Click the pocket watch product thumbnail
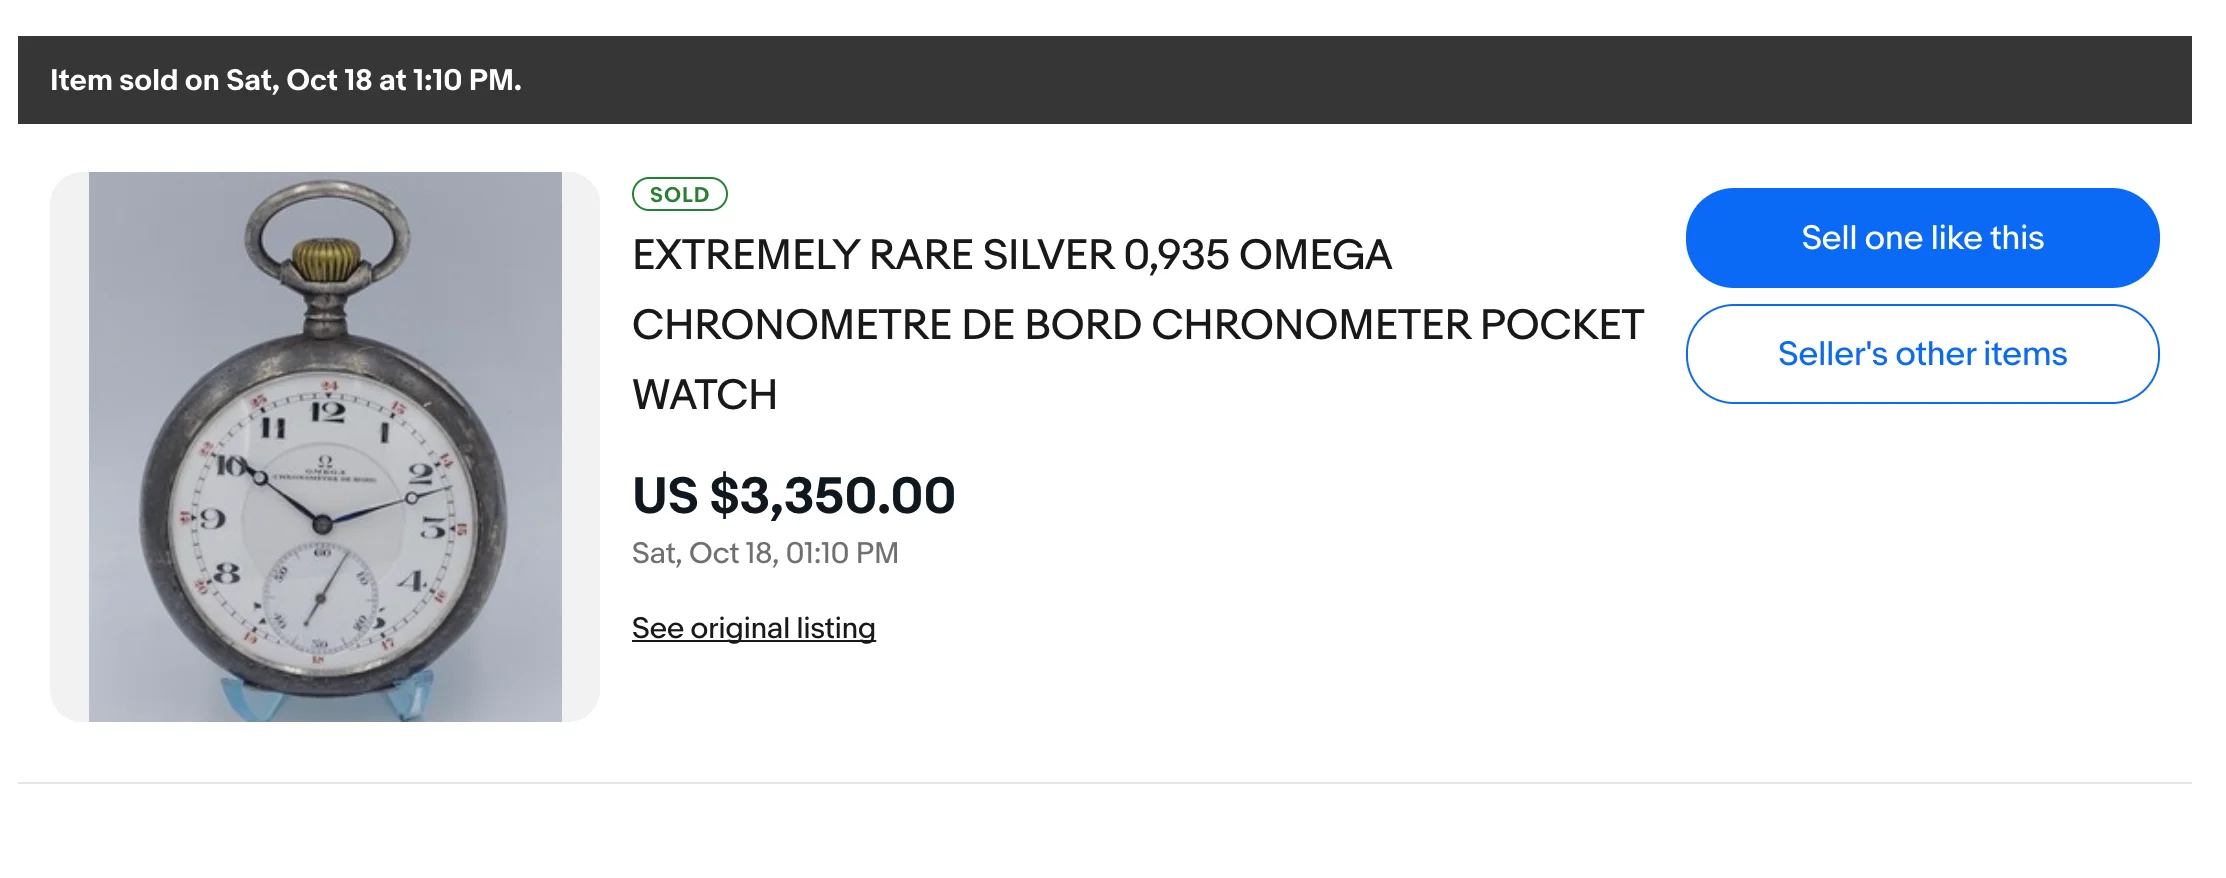The height and width of the screenshot is (878, 2226). point(325,446)
